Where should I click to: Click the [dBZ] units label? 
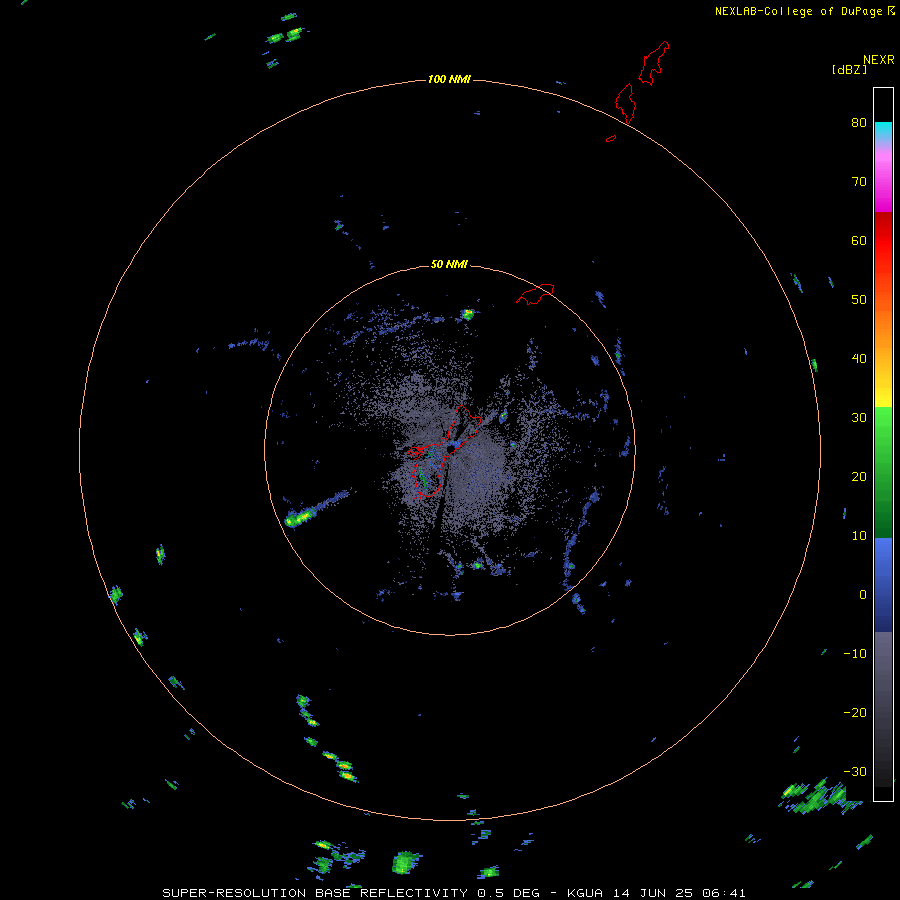pyautogui.click(x=849, y=69)
